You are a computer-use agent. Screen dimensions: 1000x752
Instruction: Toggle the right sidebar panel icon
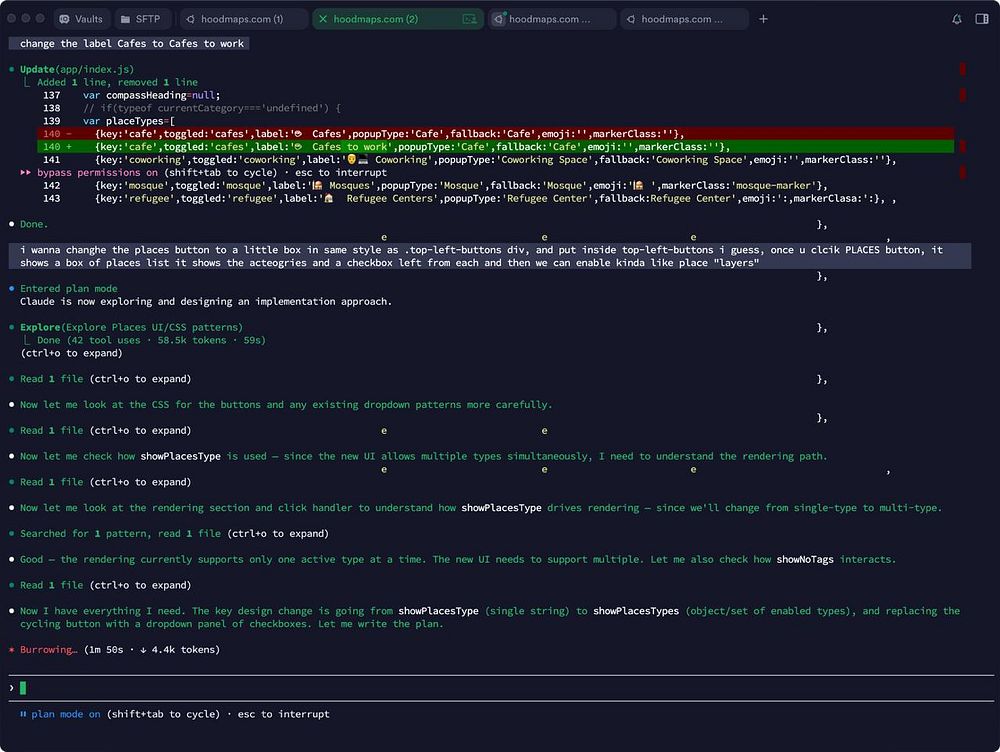tap(982, 19)
